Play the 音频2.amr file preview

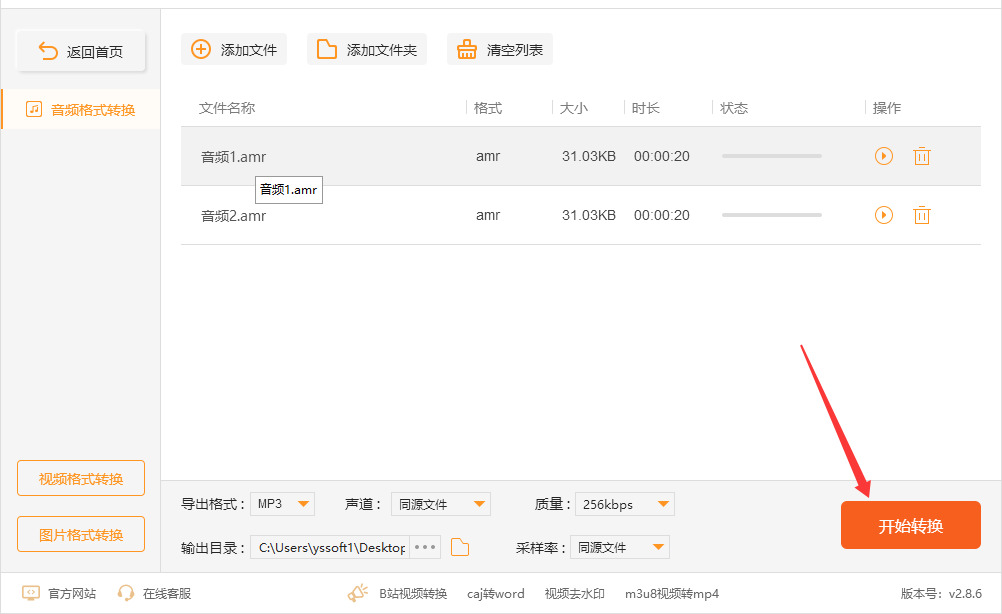click(884, 215)
